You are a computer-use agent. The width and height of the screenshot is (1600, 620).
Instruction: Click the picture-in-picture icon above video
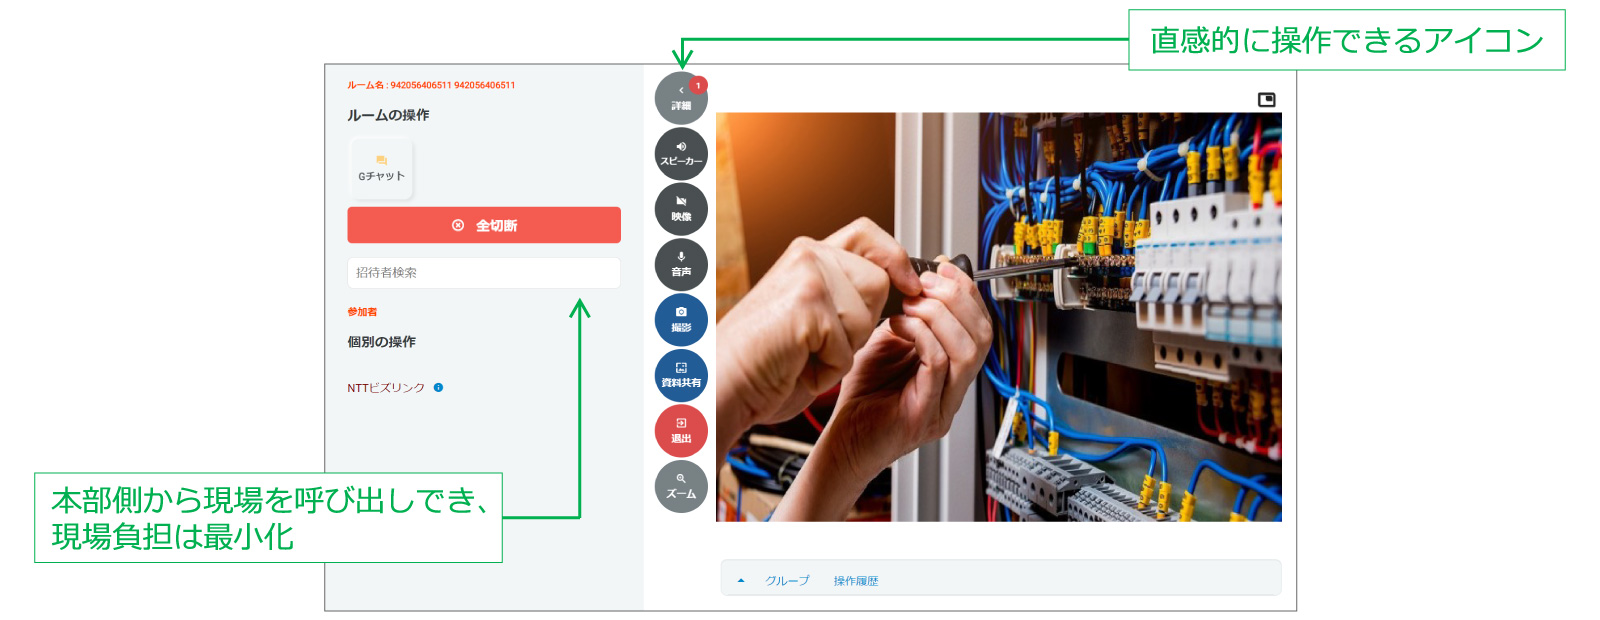tap(1266, 100)
